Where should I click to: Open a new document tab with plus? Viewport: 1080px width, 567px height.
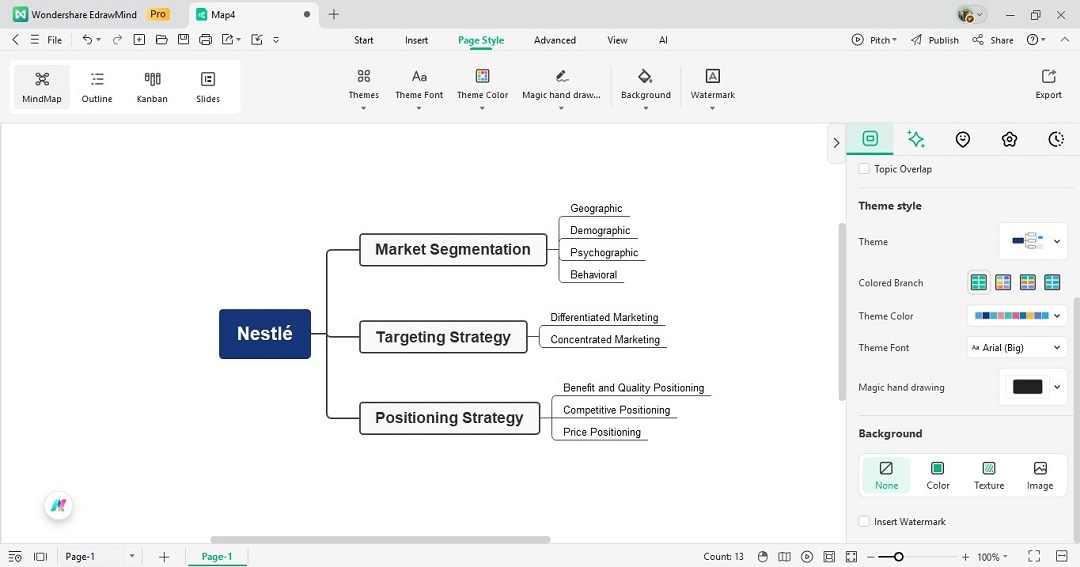click(333, 14)
